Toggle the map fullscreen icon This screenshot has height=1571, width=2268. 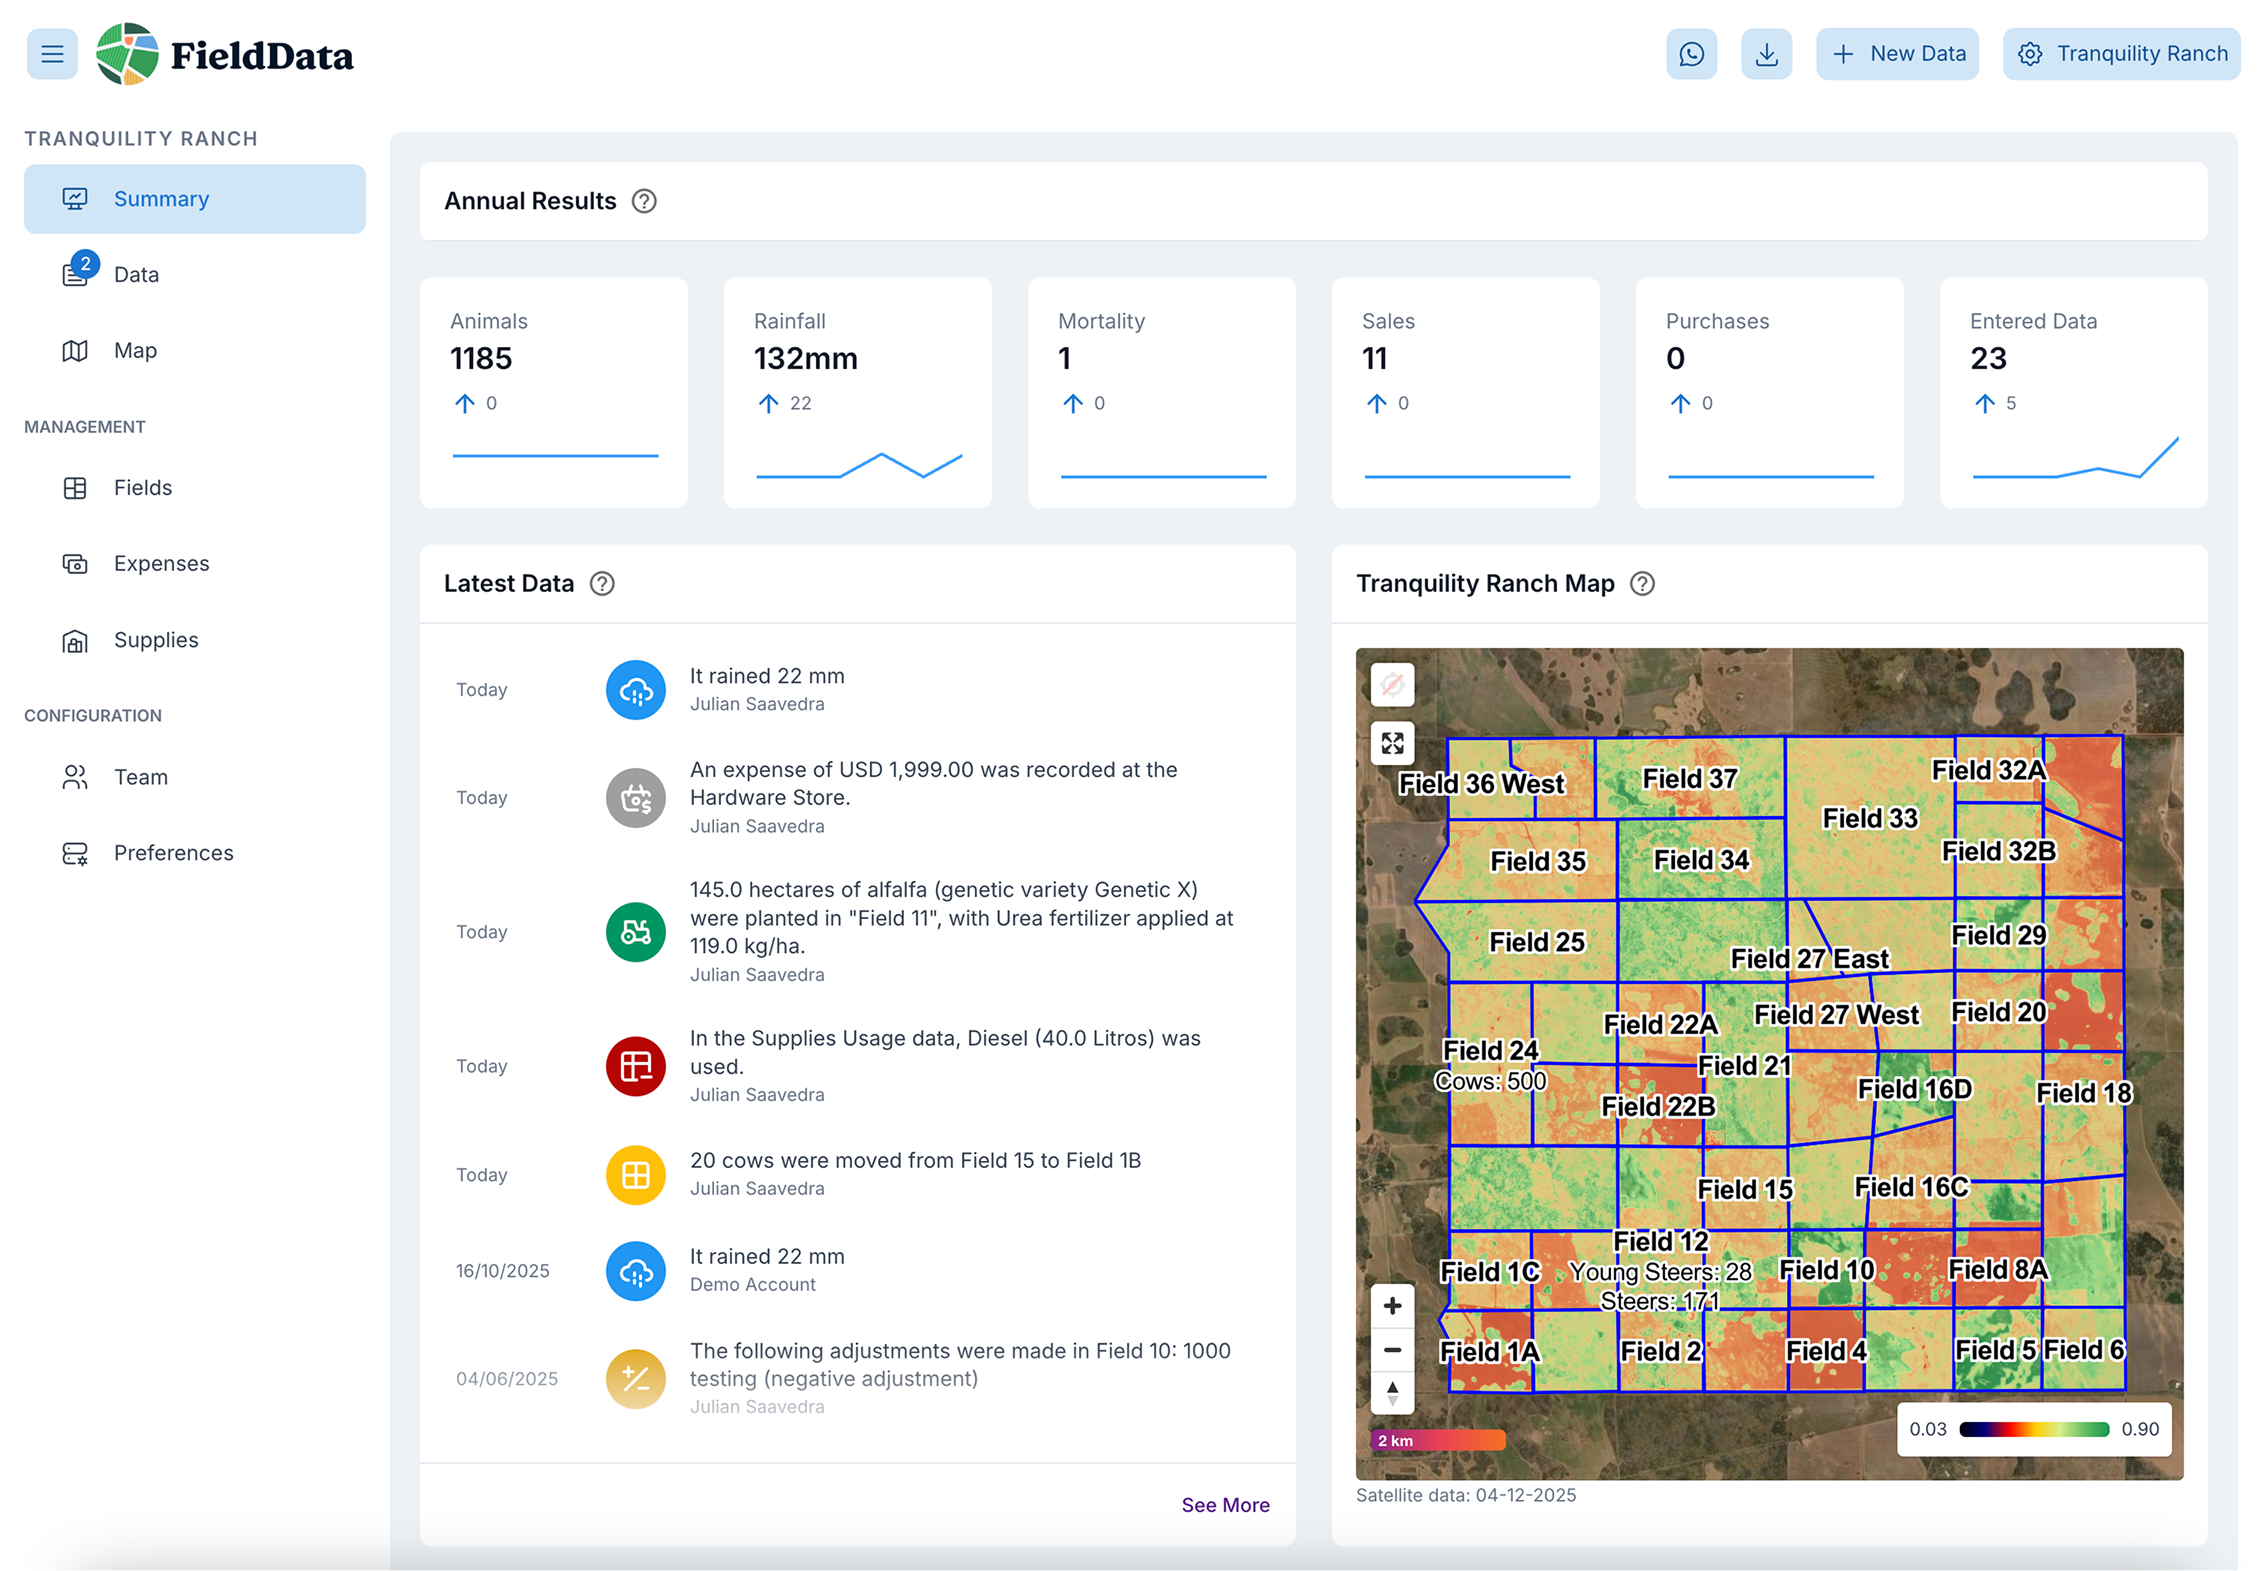(1392, 743)
